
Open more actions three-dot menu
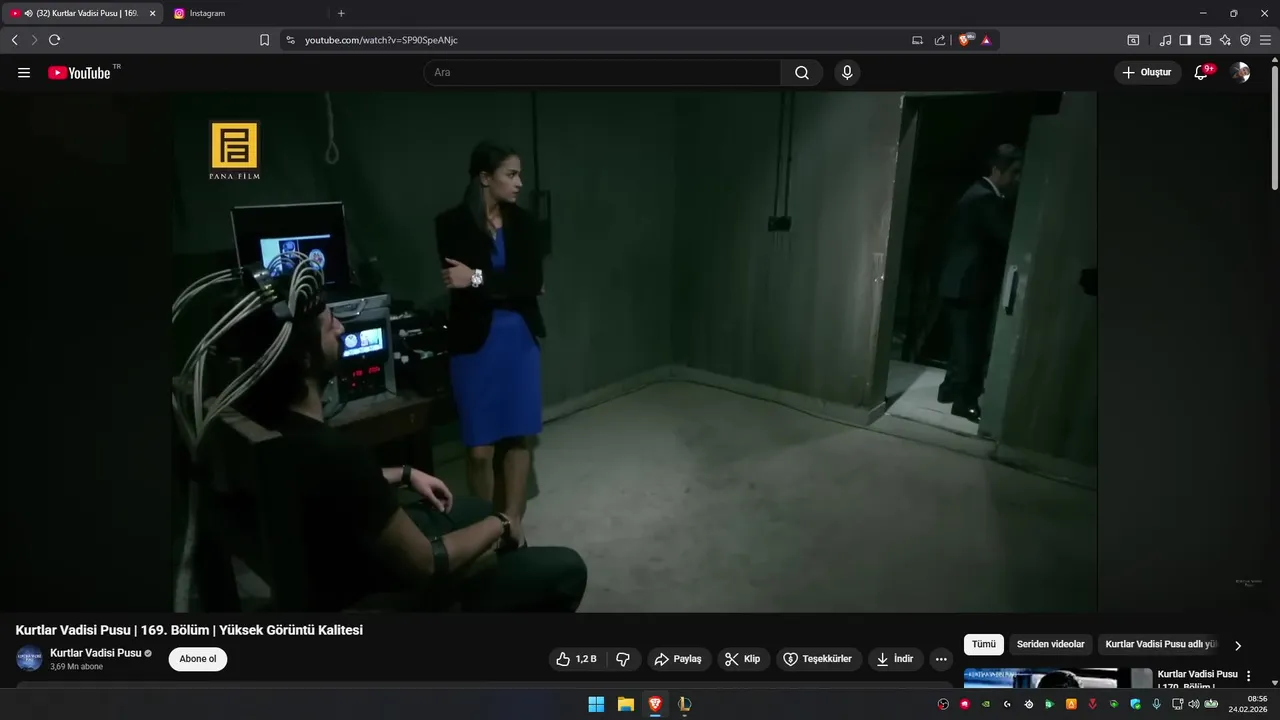[x=941, y=659]
